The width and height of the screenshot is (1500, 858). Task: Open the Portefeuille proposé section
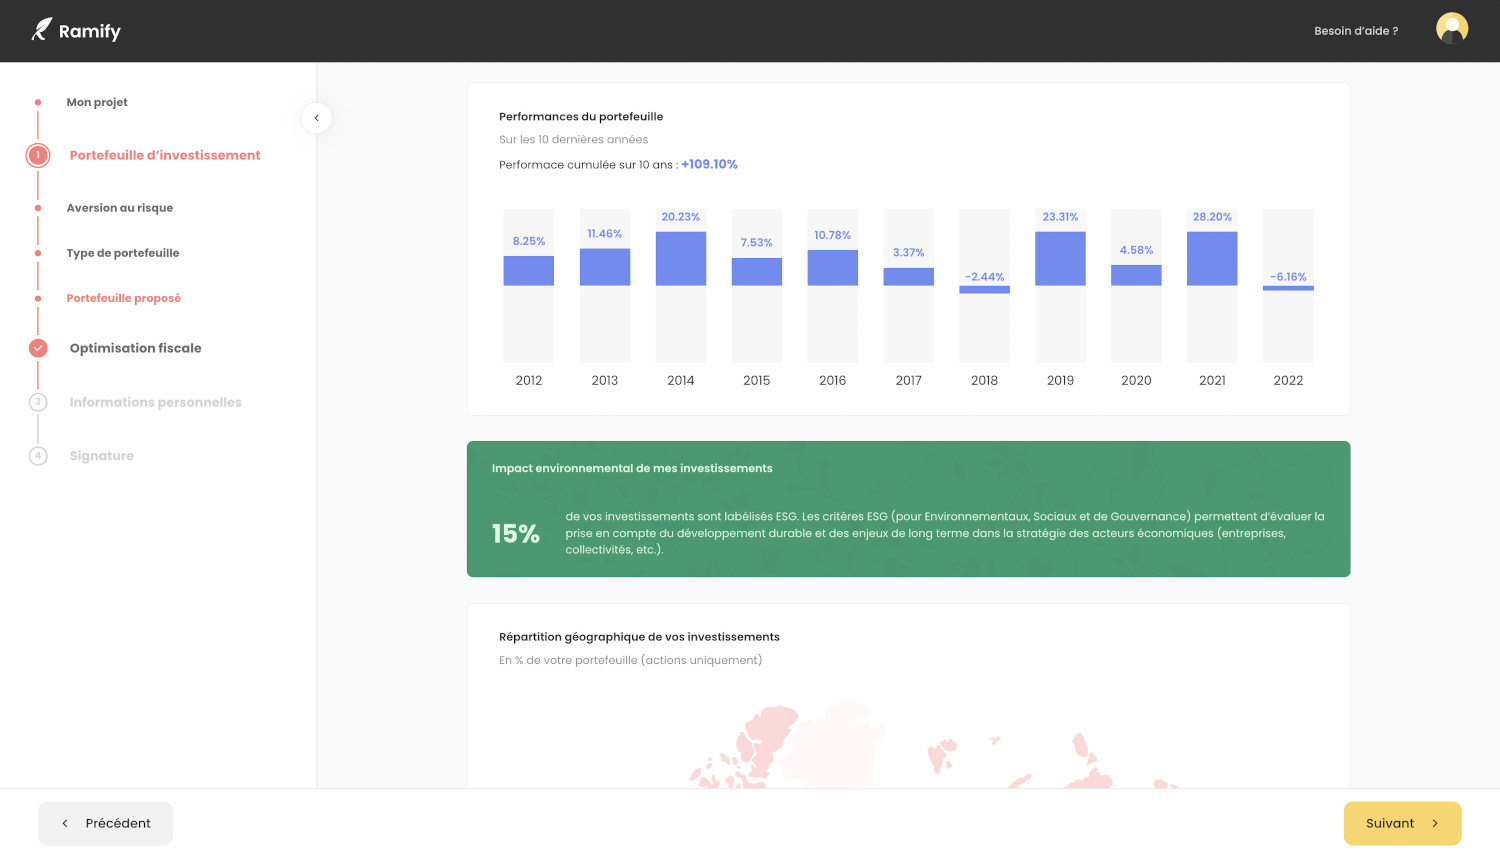(123, 298)
